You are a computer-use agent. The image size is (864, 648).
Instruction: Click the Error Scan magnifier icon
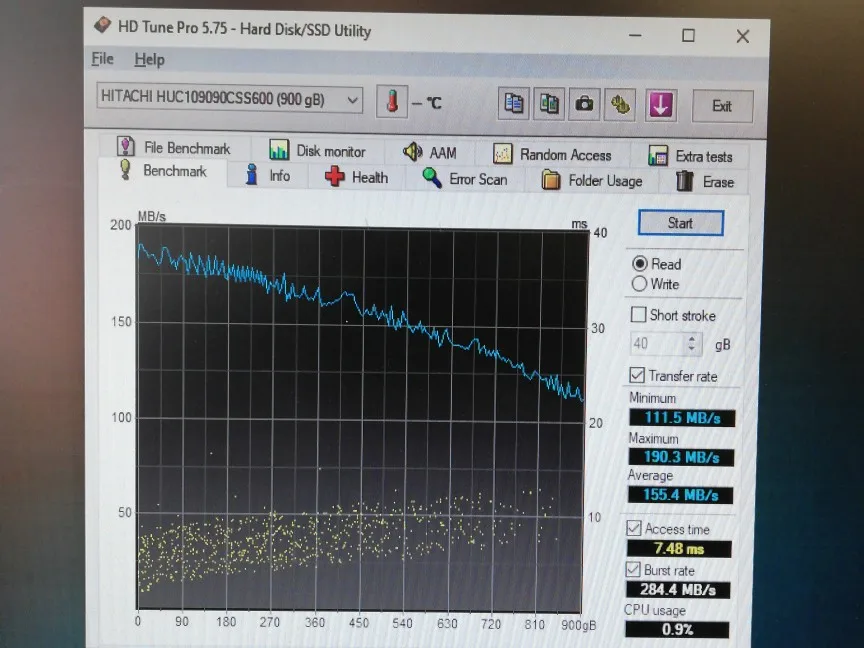click(431, 178)
